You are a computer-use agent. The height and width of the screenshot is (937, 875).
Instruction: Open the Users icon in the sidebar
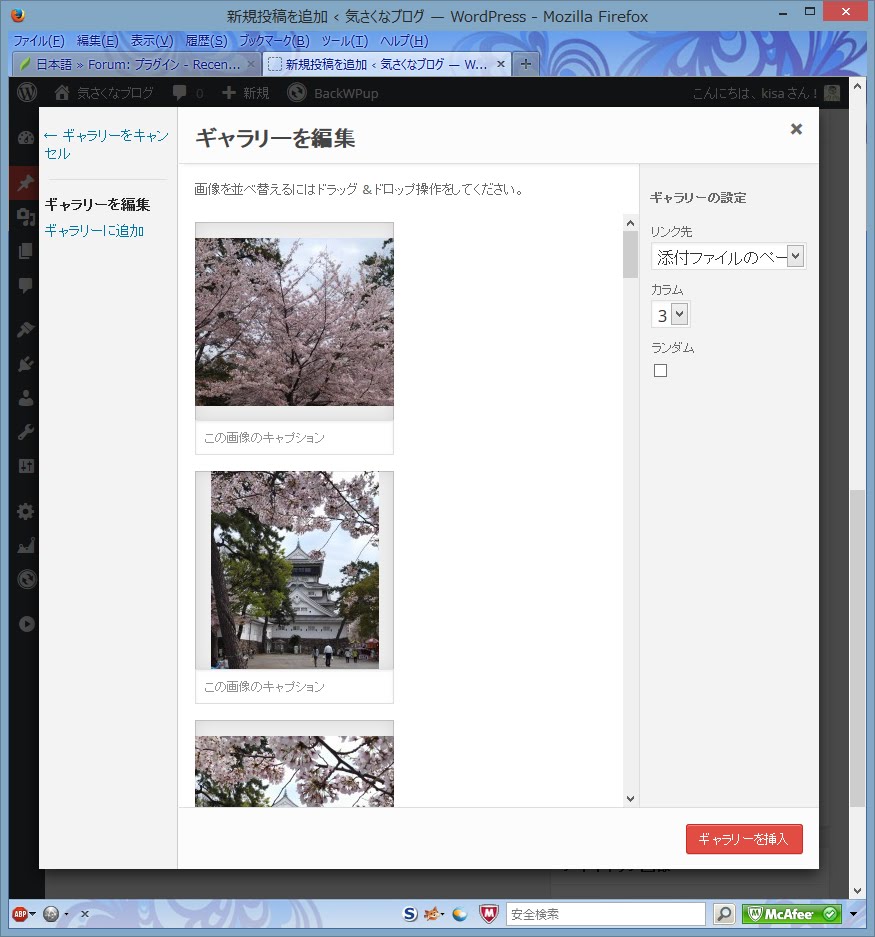click(26, 398)
